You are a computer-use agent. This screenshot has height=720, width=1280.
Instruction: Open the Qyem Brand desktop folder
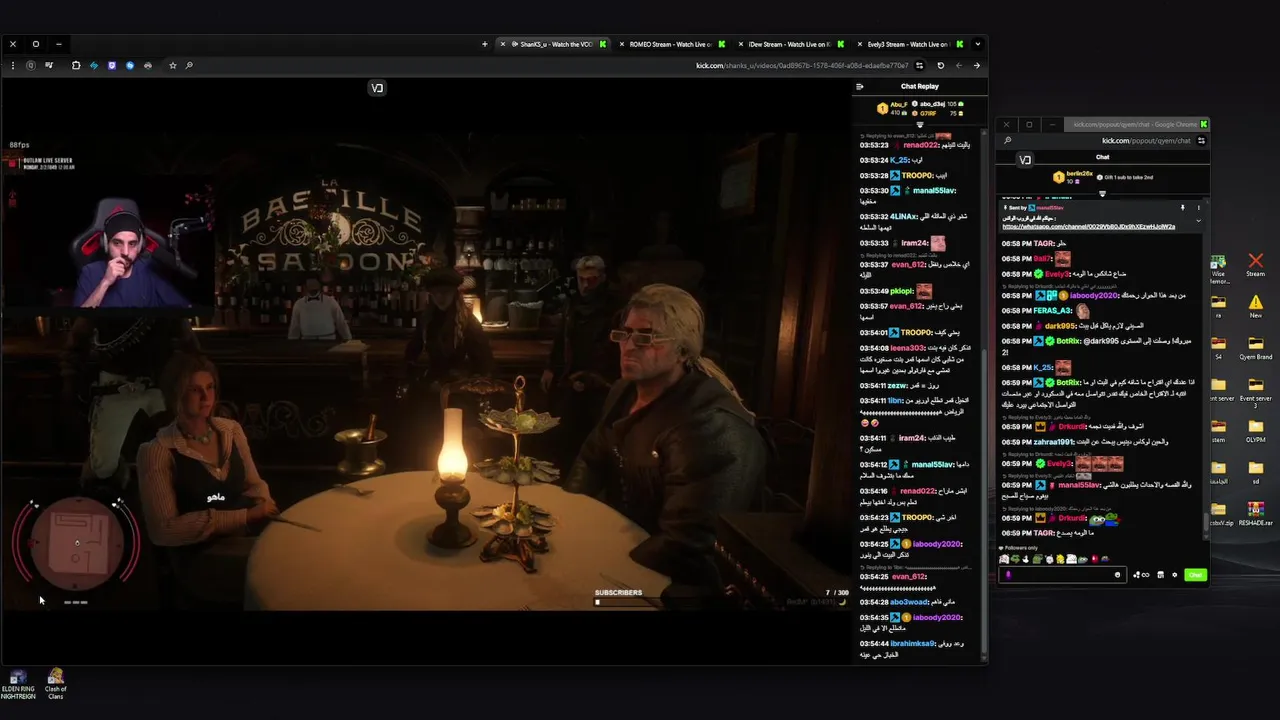tap(1255, 348)
